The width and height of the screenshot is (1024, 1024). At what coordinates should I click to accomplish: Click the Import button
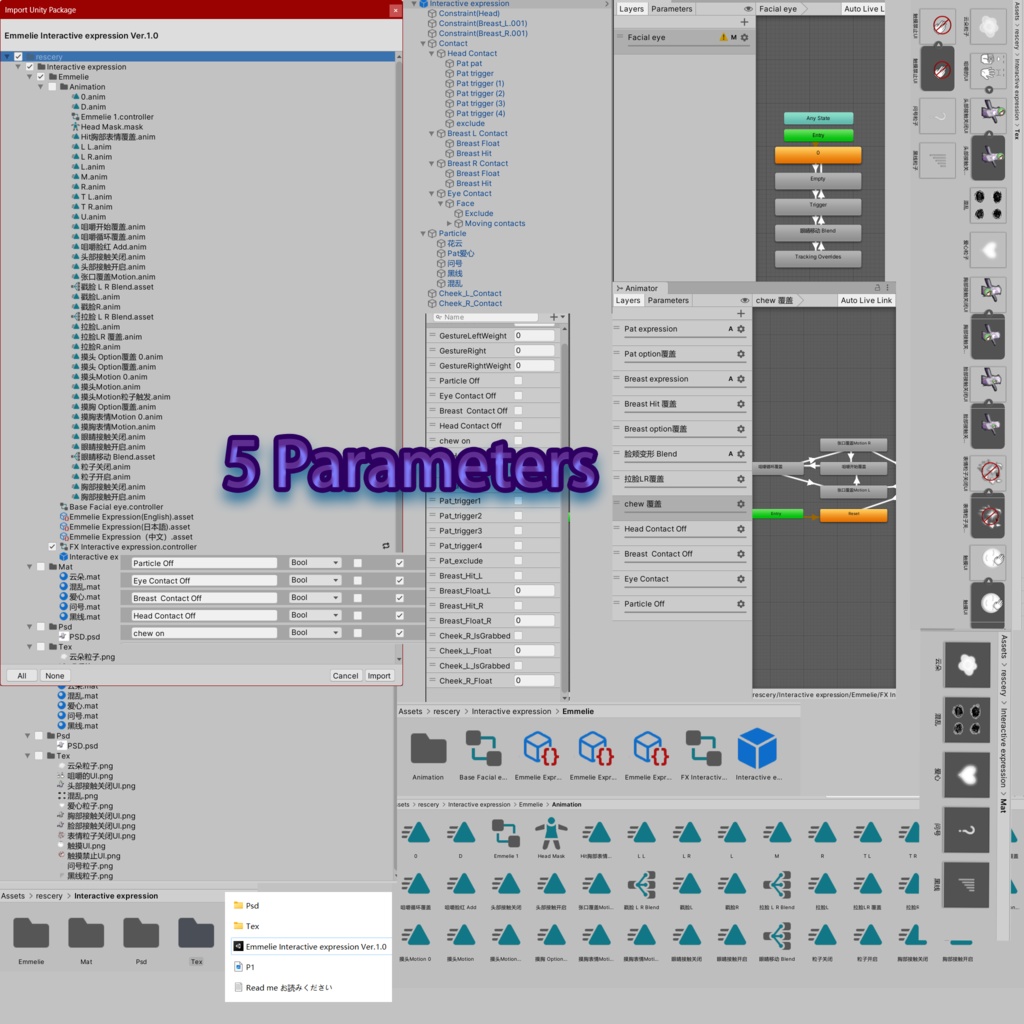(378, 675)
